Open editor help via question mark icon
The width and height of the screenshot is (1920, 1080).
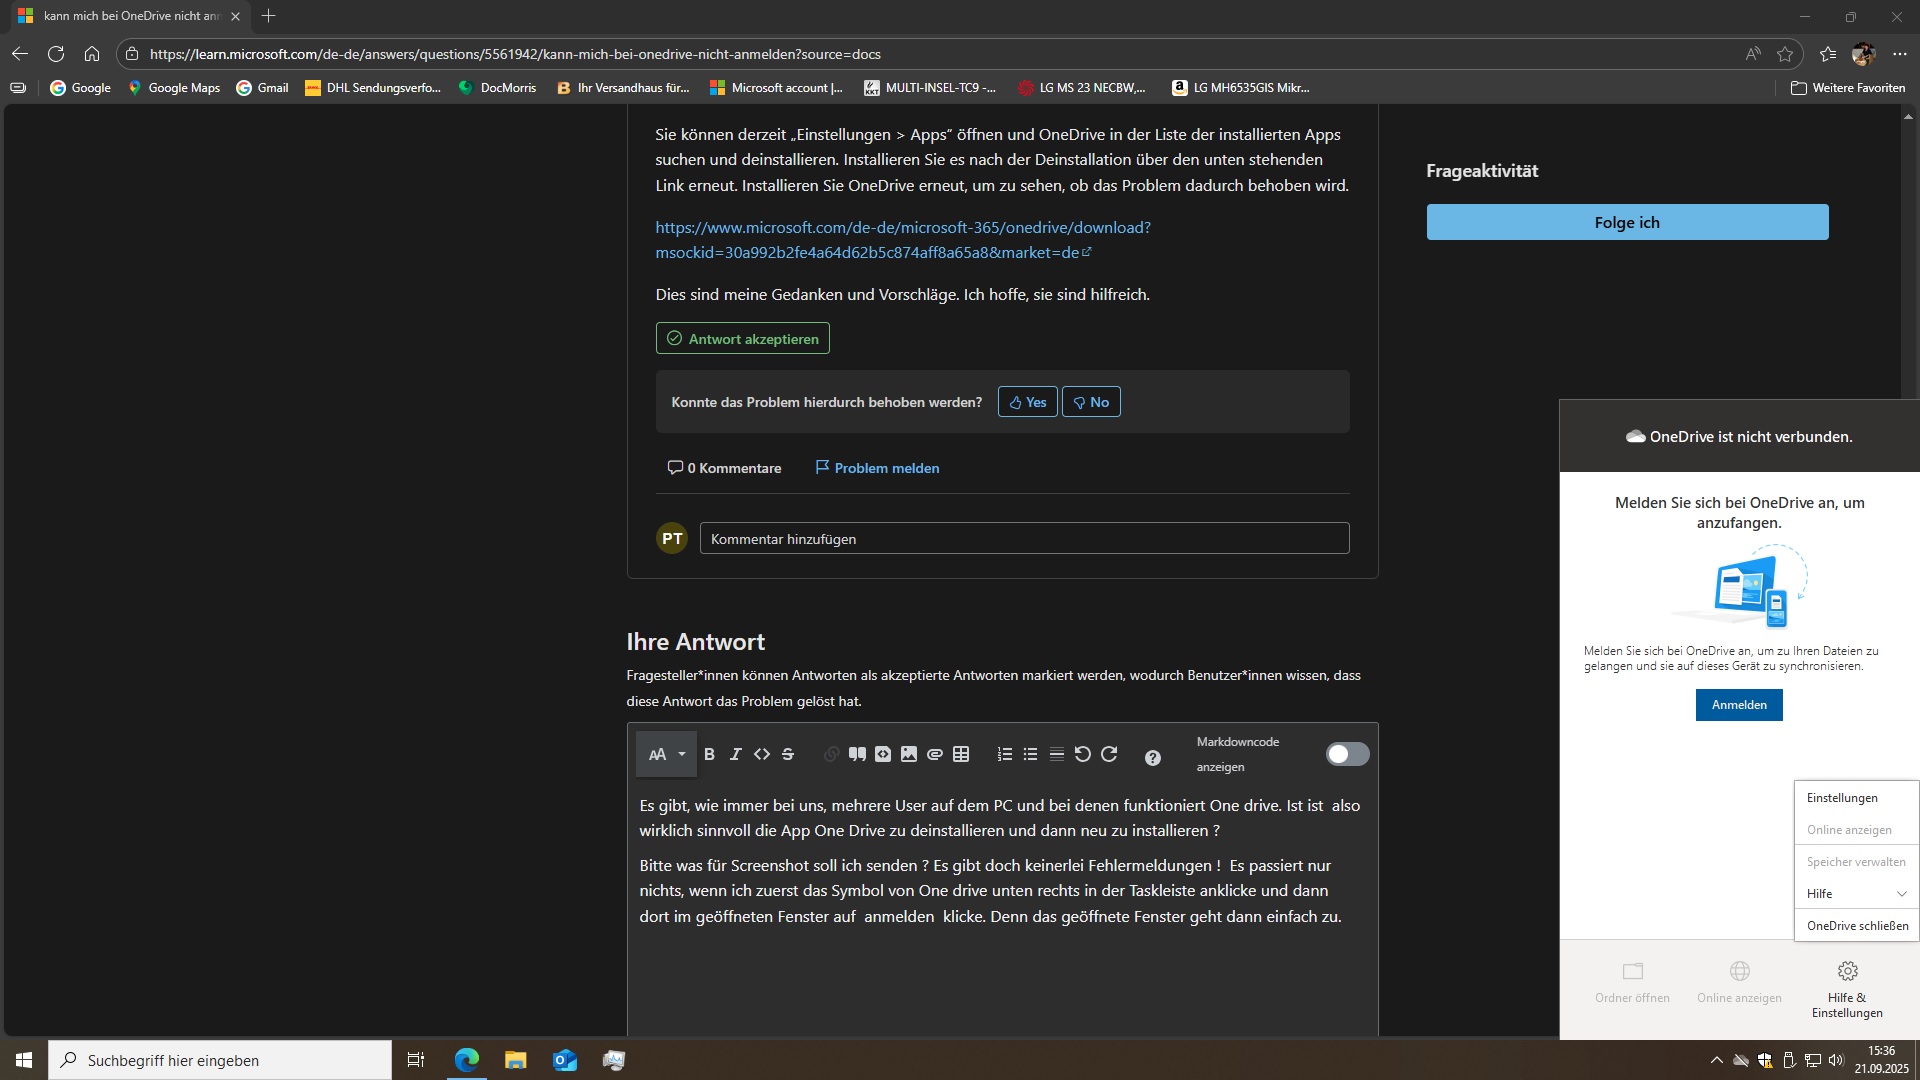[1152, 758]
